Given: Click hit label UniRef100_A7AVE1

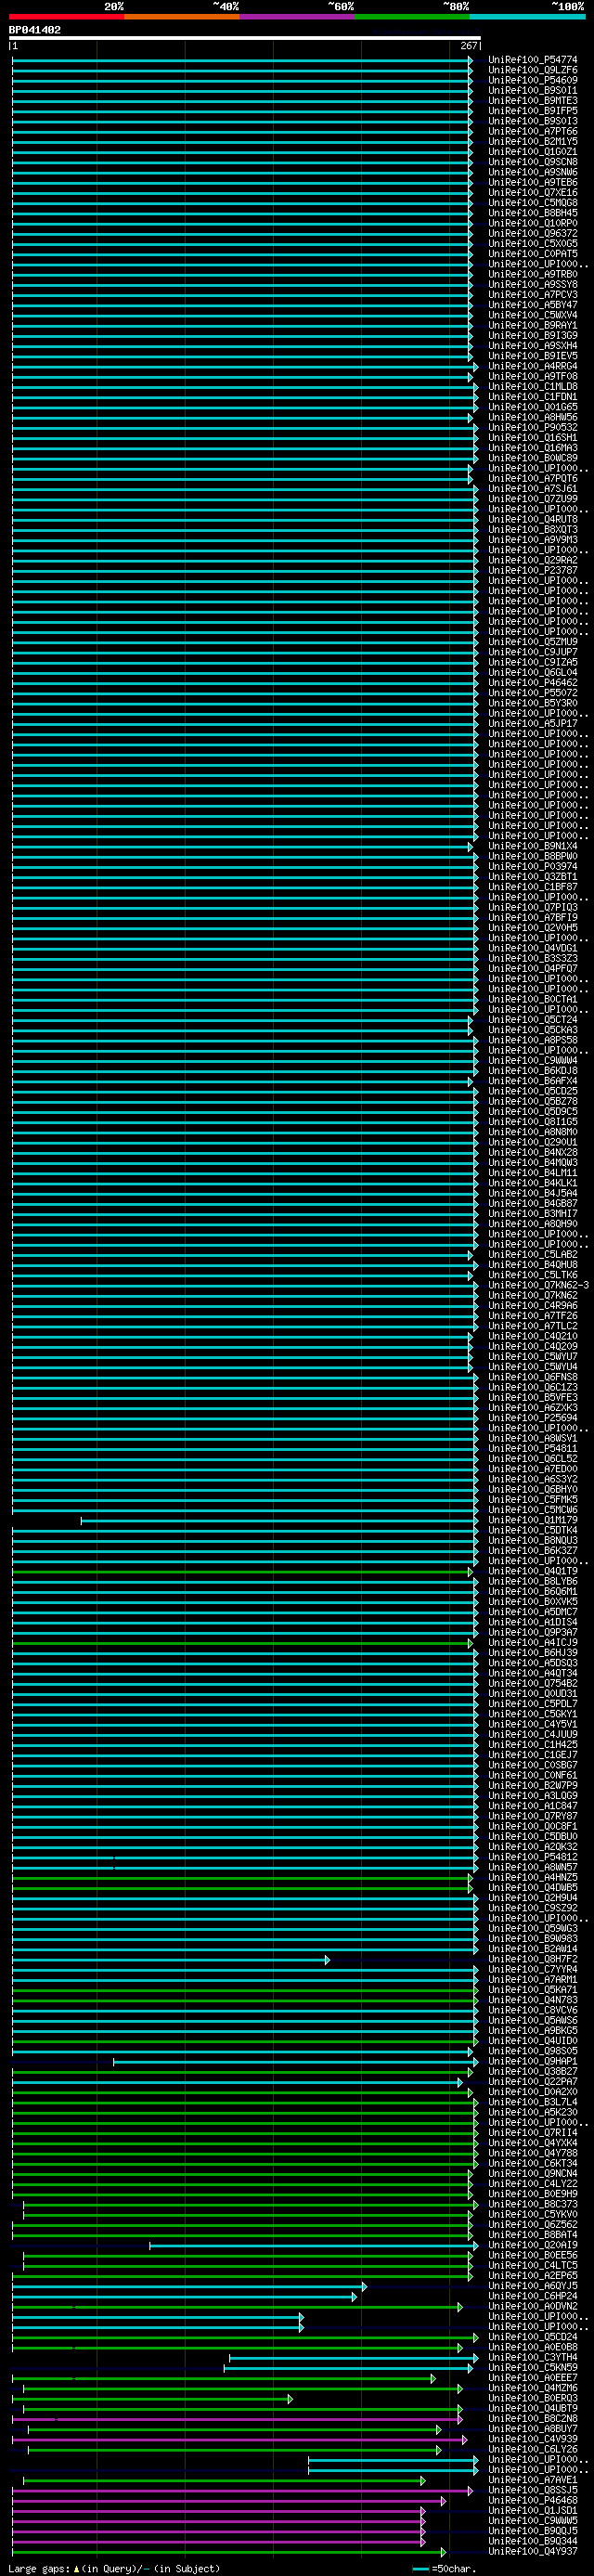Looking at the screenshot, I should point(533,2479).
